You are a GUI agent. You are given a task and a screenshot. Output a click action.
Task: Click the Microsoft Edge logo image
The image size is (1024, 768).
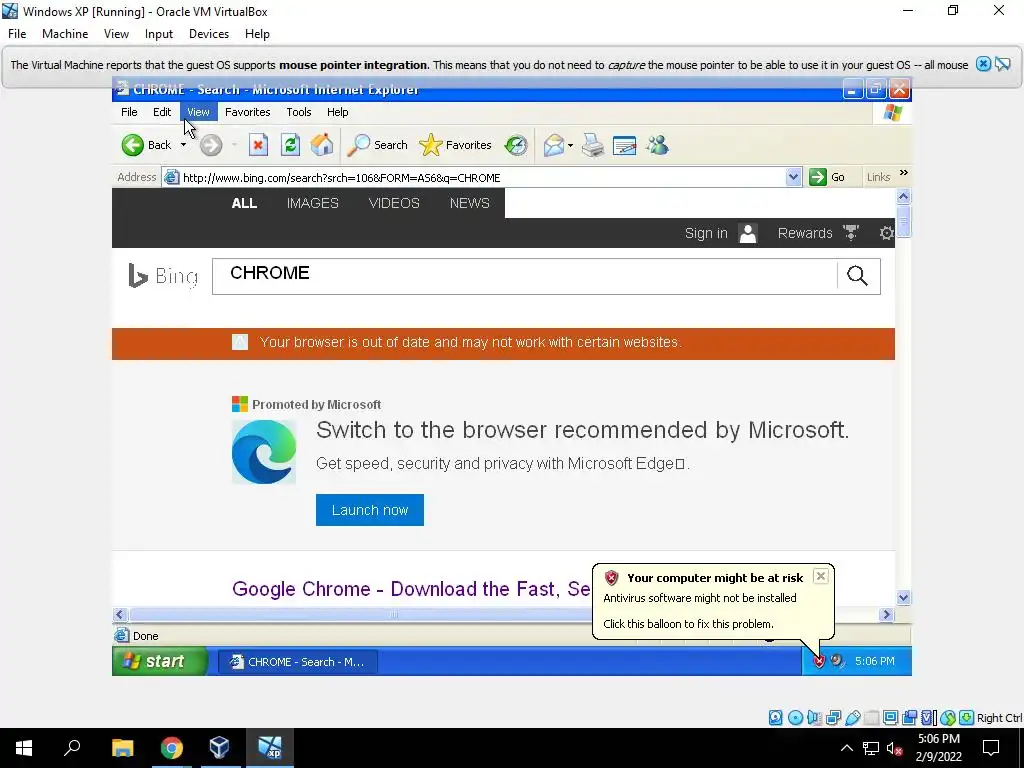(x=264, y=451)
